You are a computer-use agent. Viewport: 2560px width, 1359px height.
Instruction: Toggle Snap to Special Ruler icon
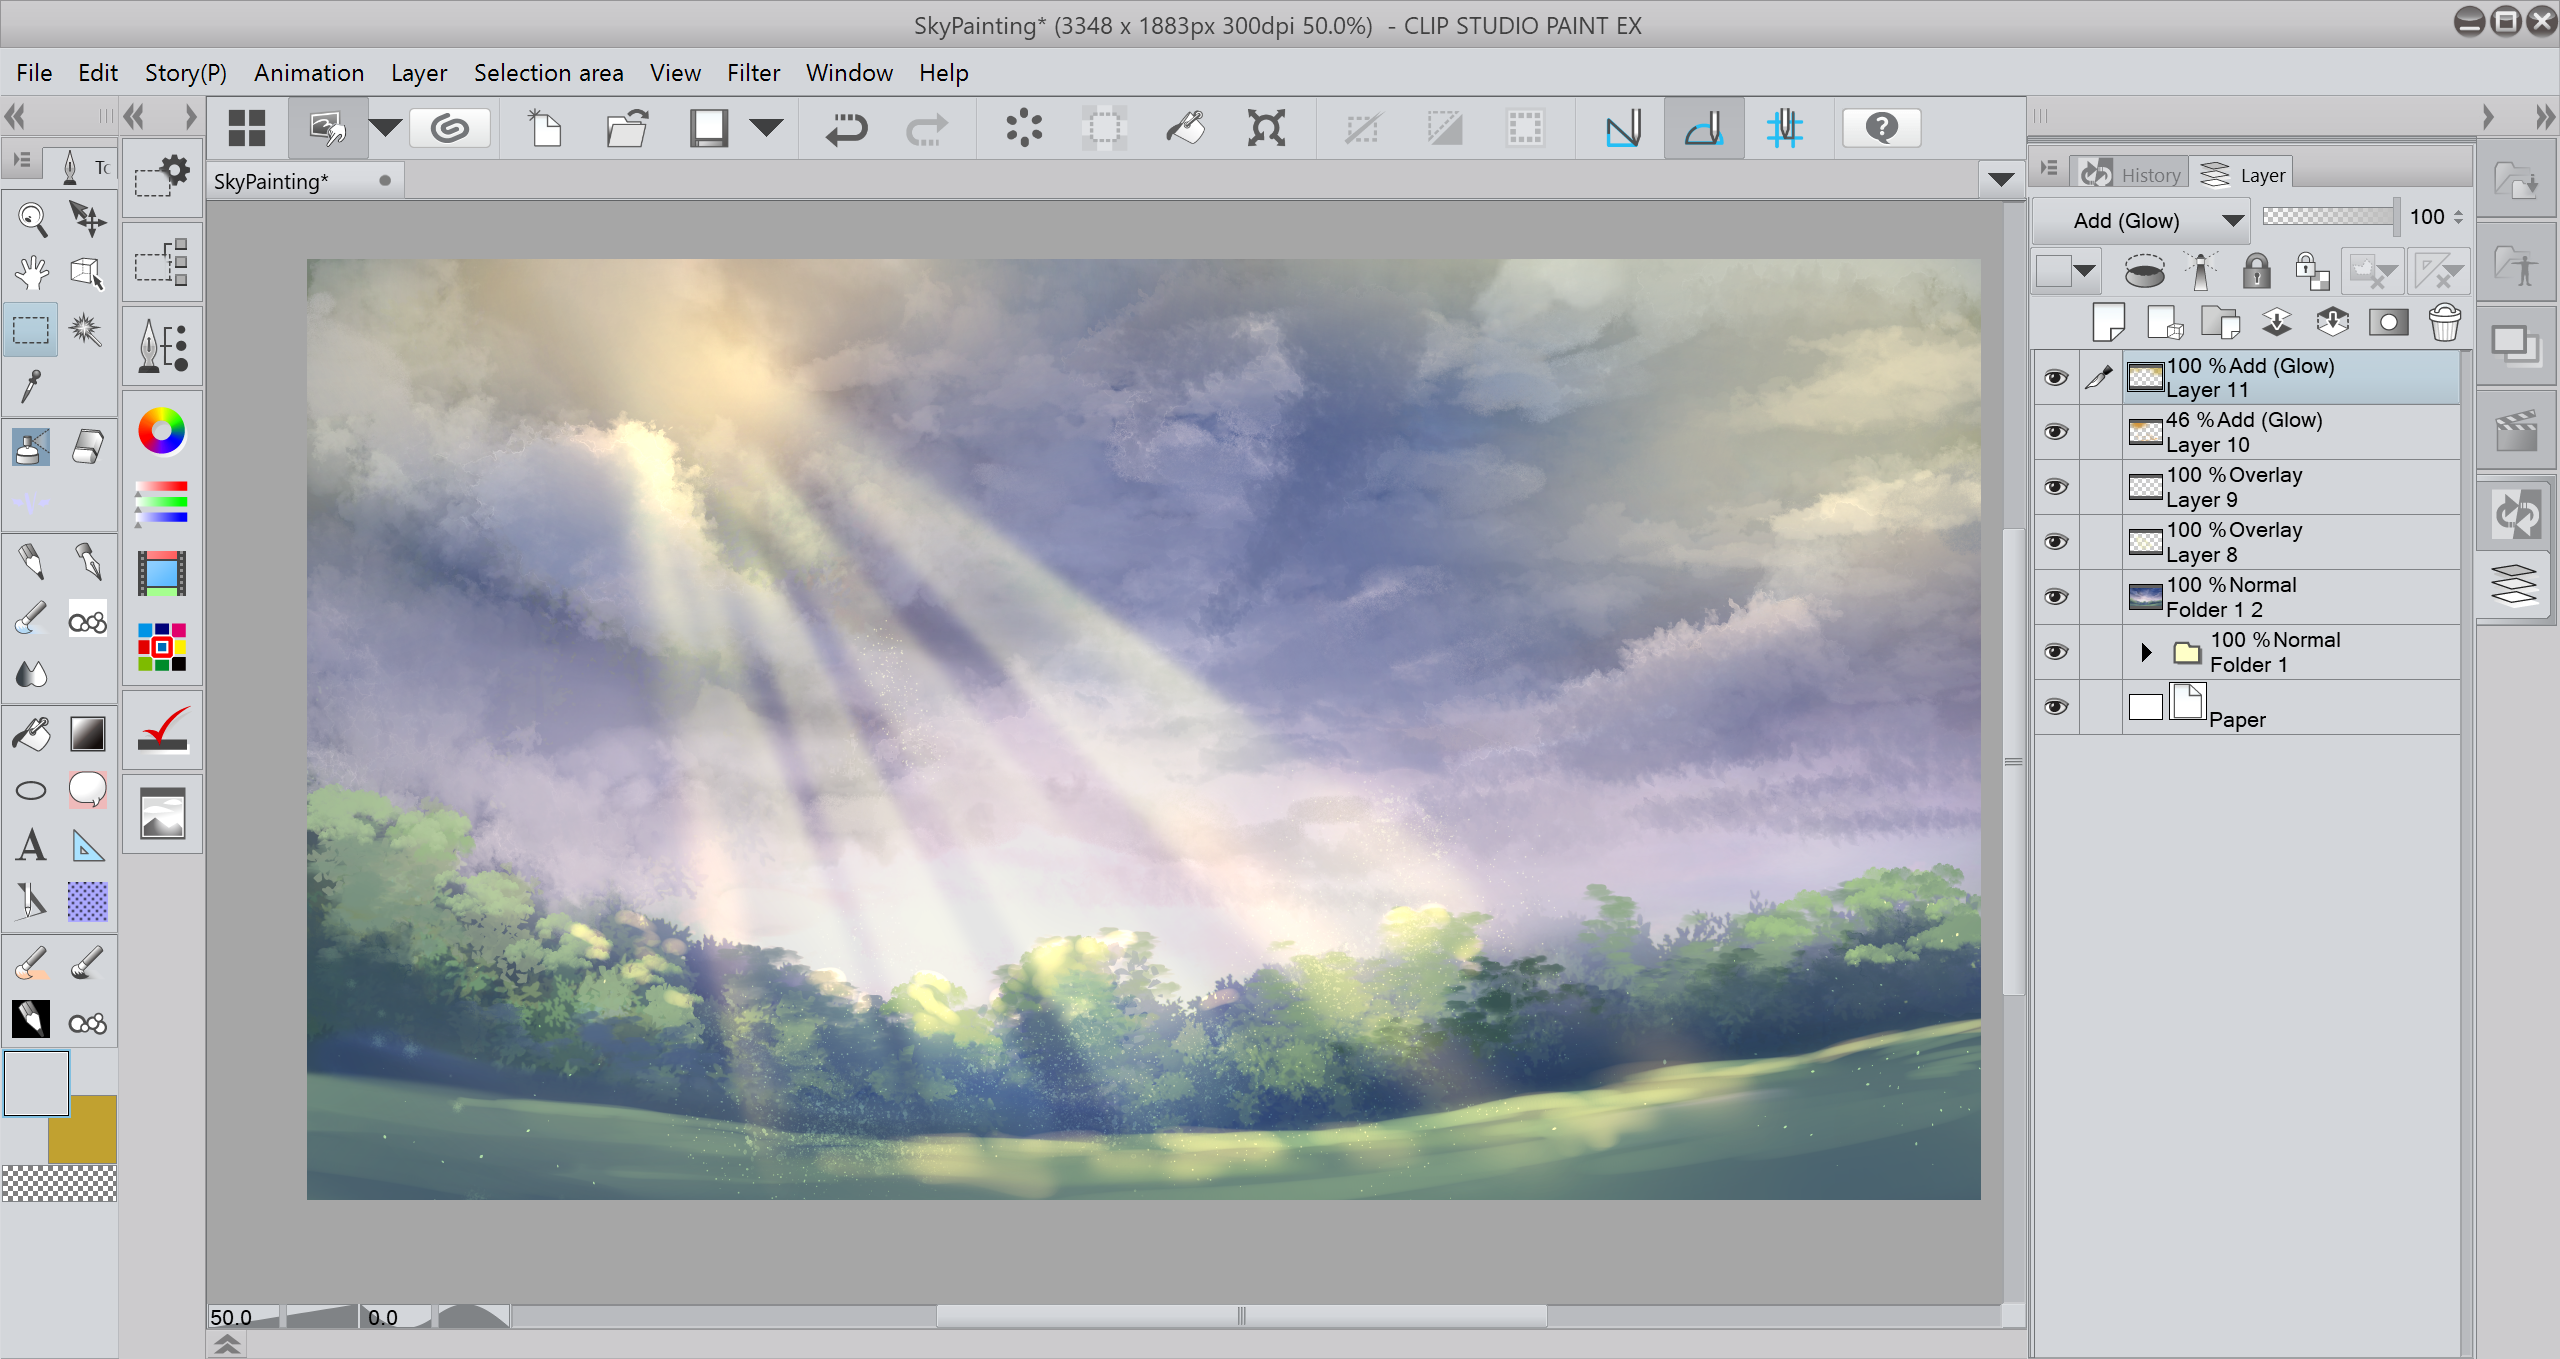1704,128
